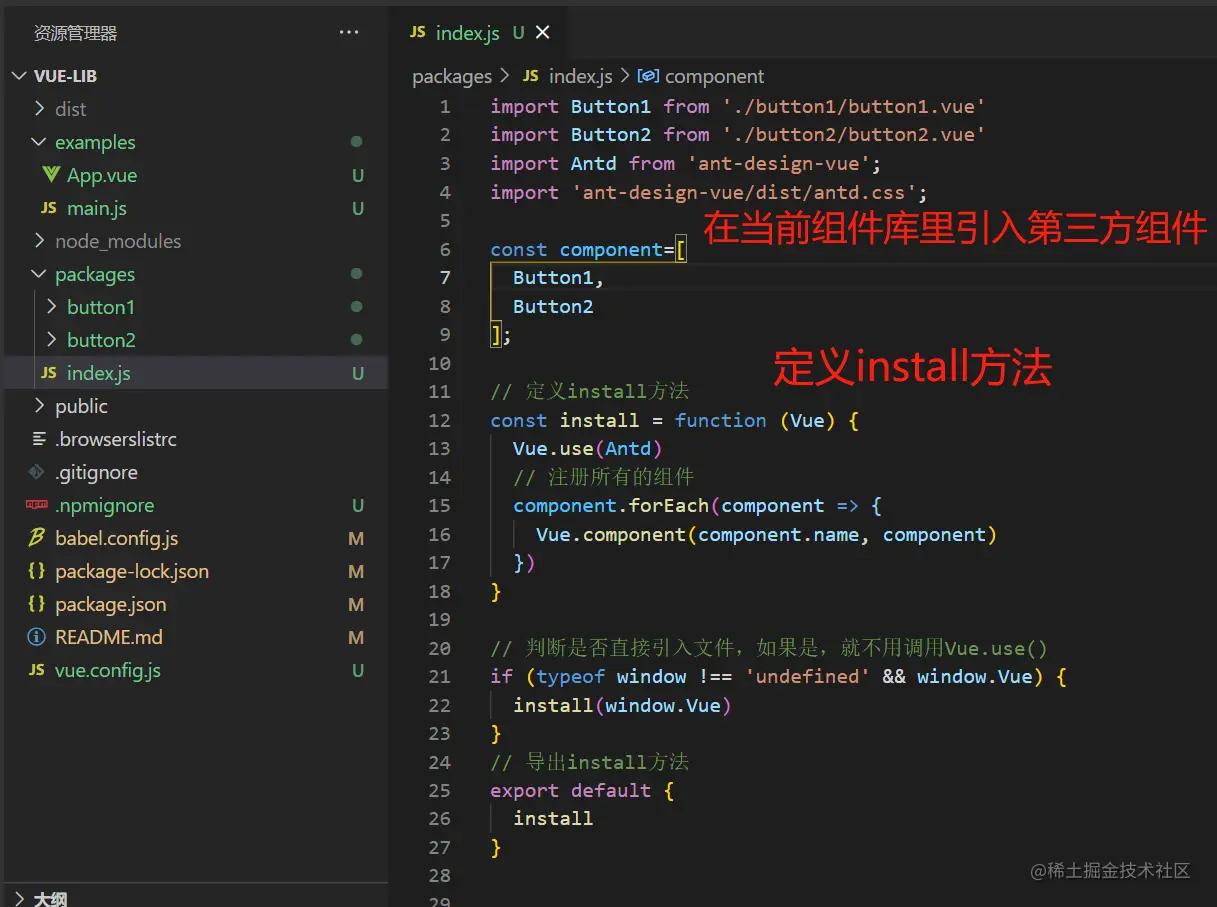Click Button2 inside the component array
The width and height of the screenshot is (1217, 907).
coord(553,306)
